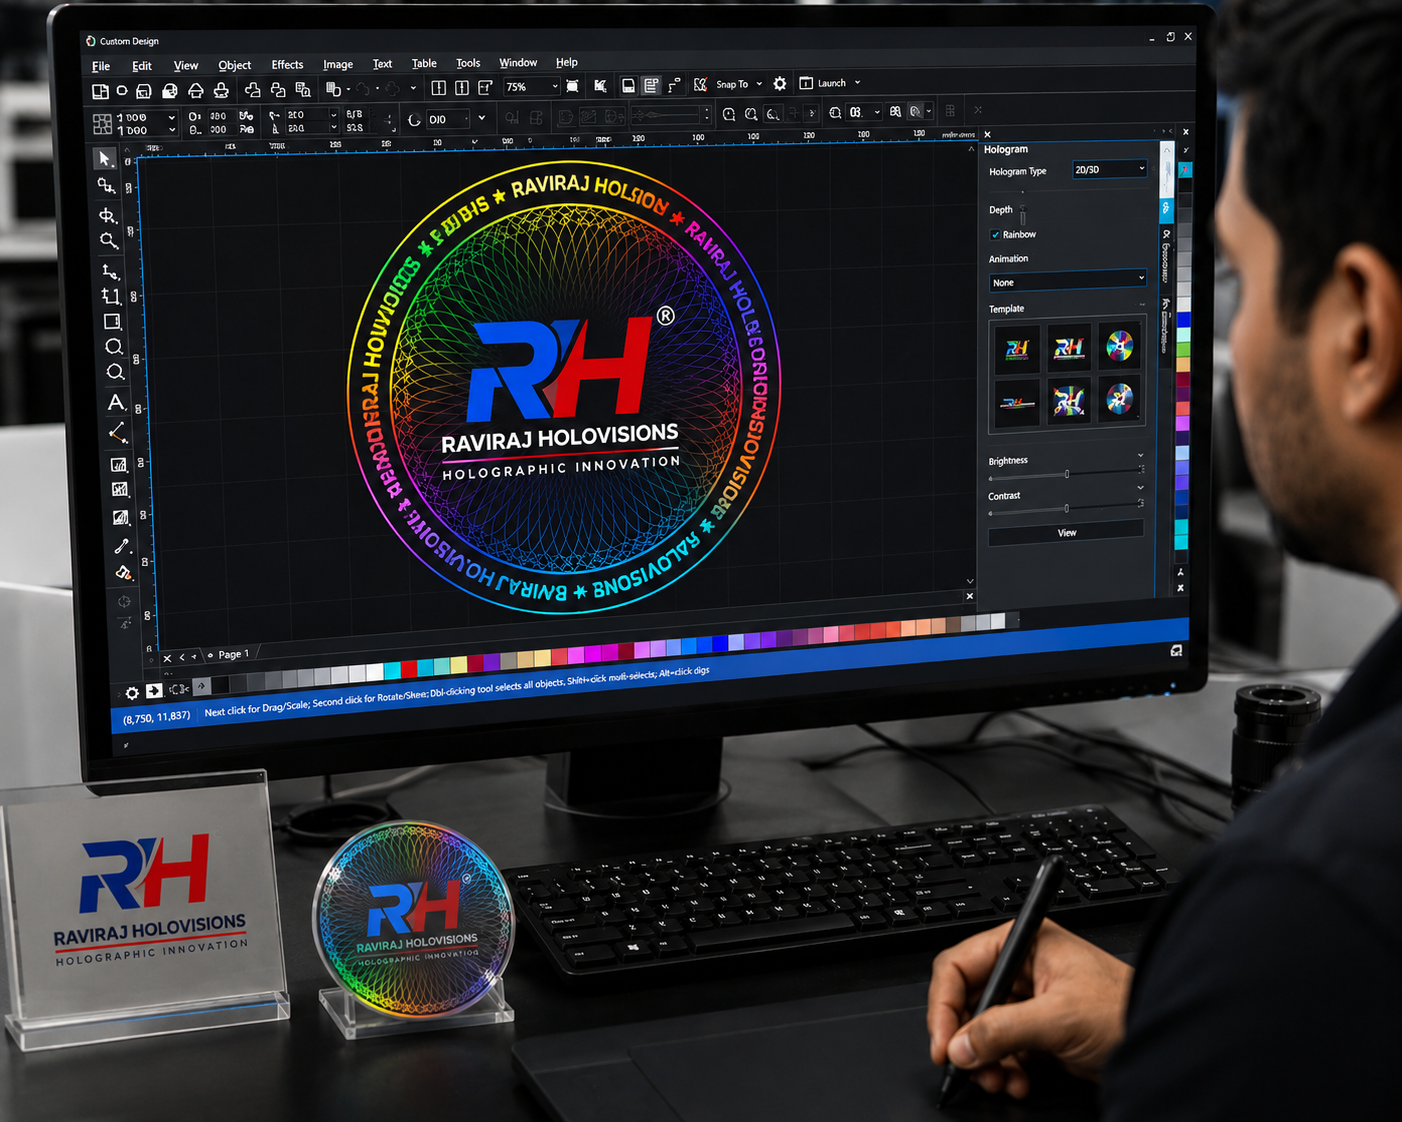The image size is (1402, 1122).
Task: Activate the Eyedropper tool
Action: coord(122,546)
